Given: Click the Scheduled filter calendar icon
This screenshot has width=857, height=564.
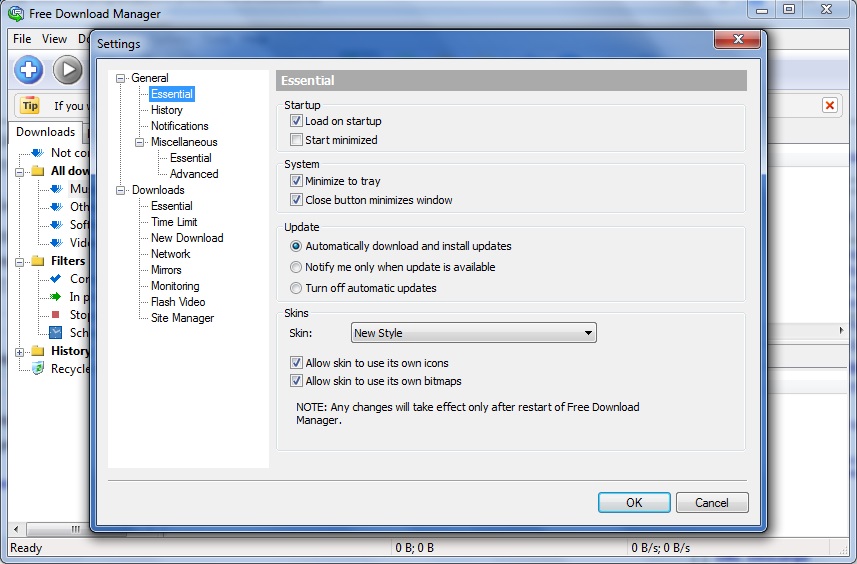Looking at the screenshot, I should tap(56, 332).
